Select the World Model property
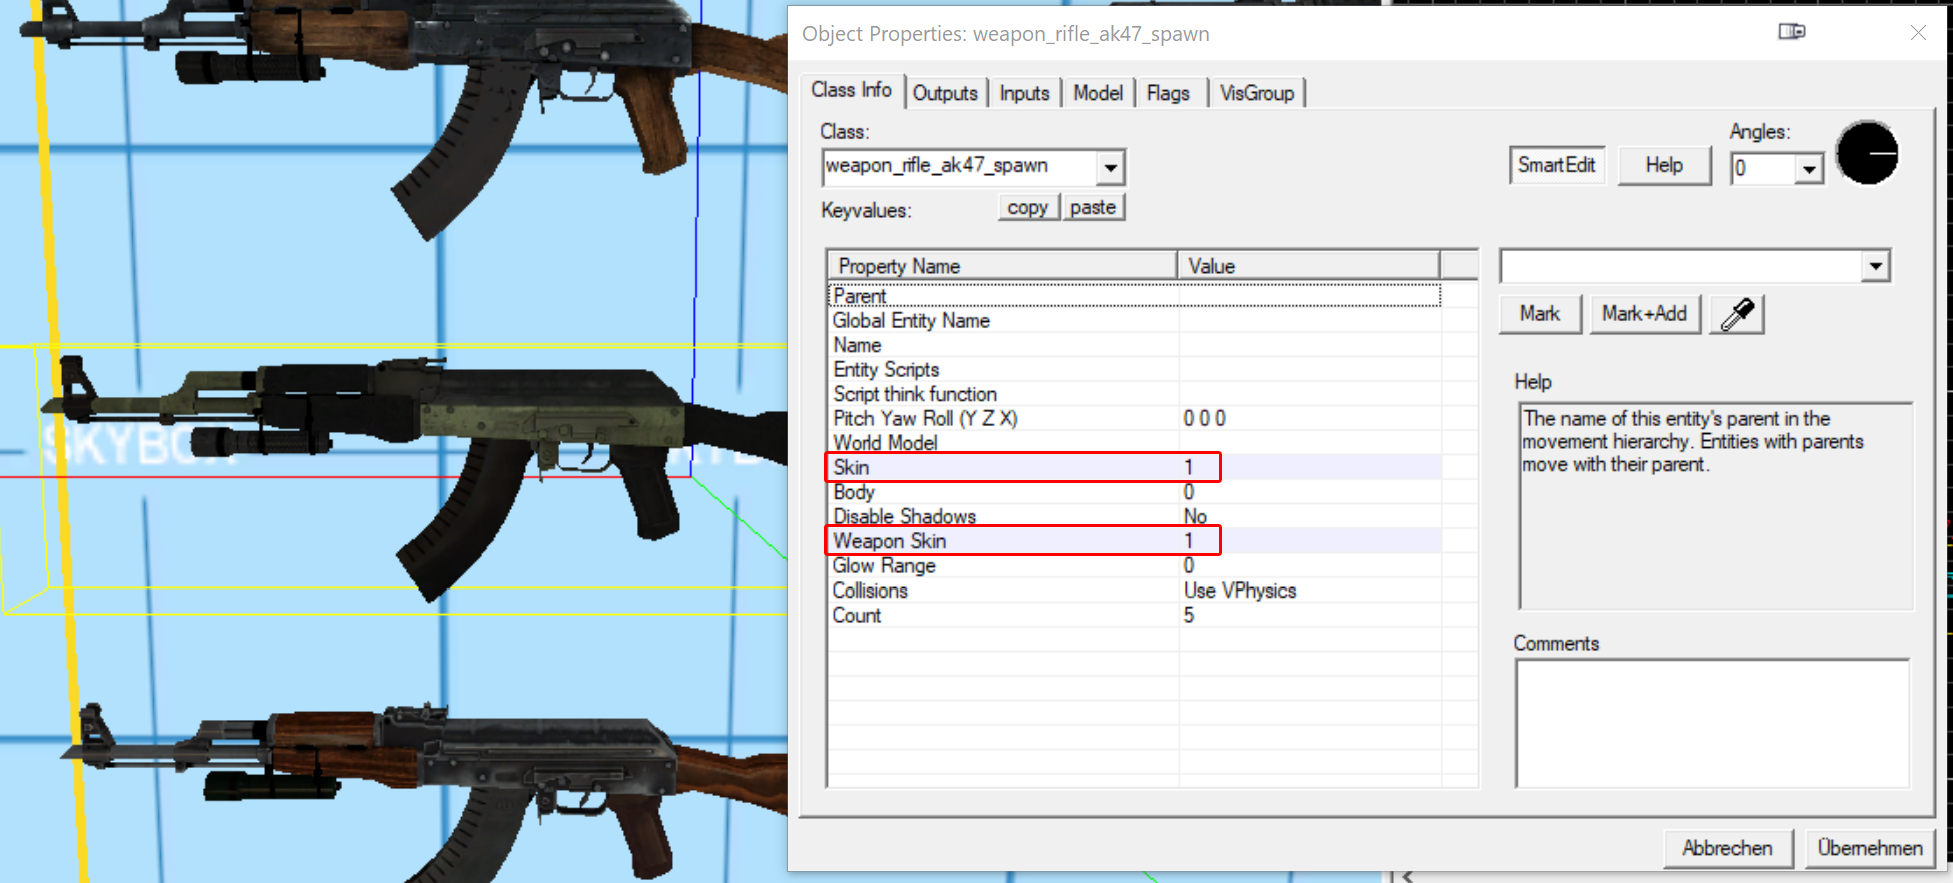1953x883 pixels. coord(1135,443)
